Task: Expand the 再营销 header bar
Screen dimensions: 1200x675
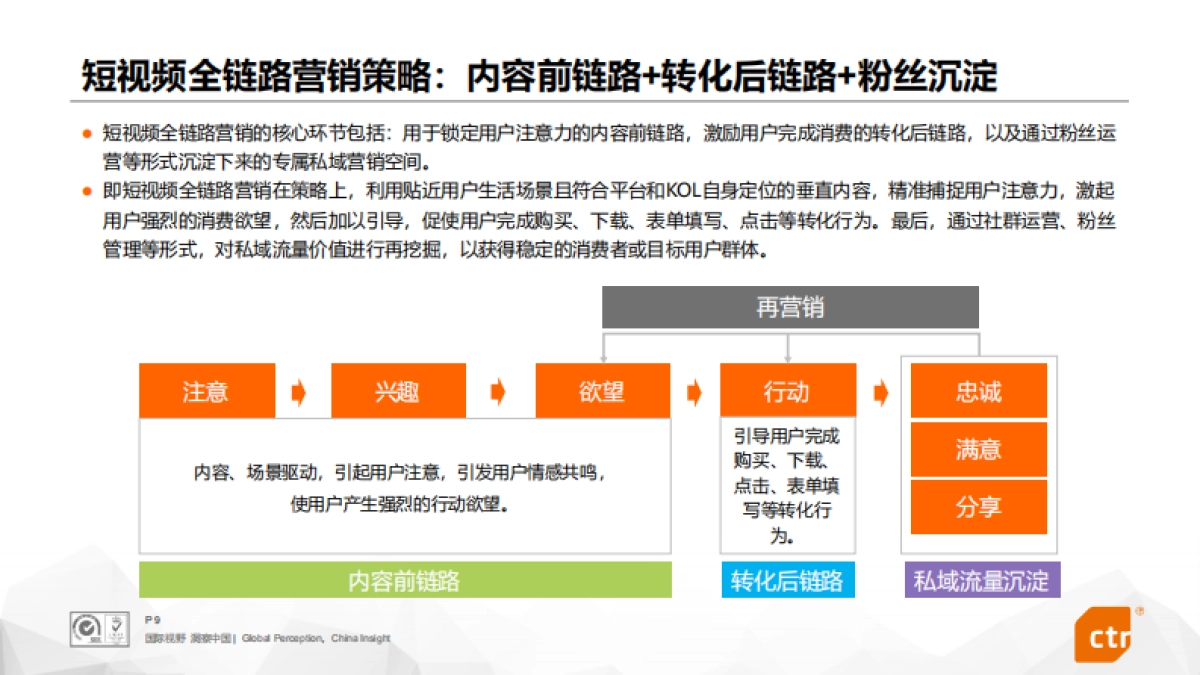Action: 790,307
